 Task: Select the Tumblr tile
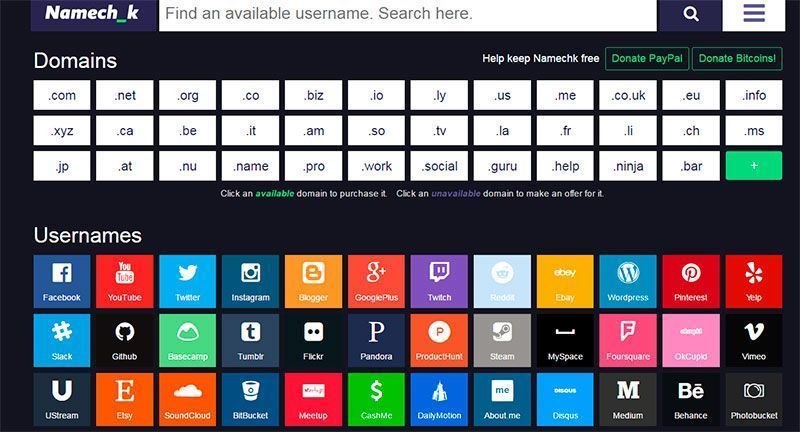(x=251, y=341)
